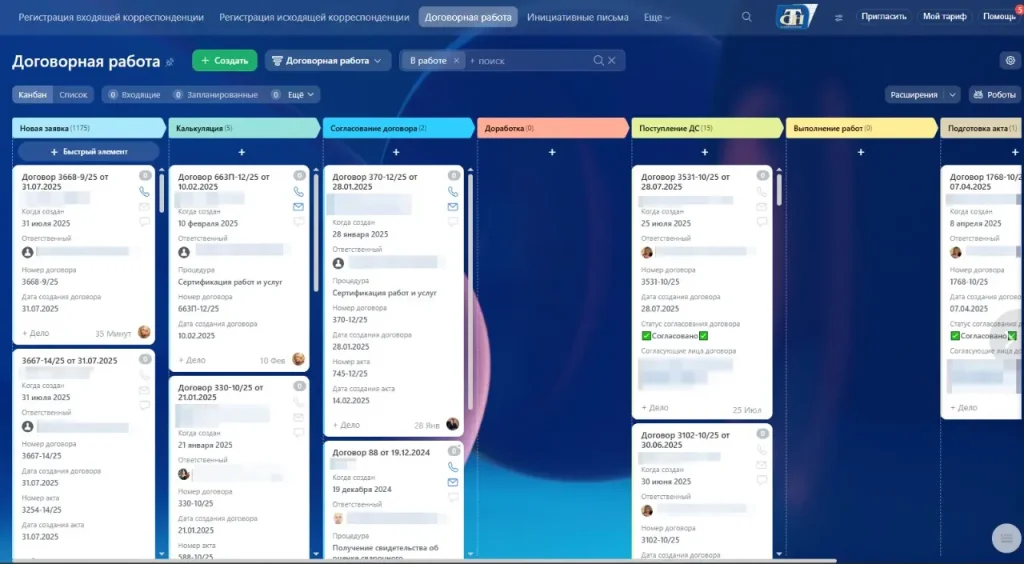Expand the Договорная работа funnel dropdown
The image size is (1024, 564).
[327, 61]
